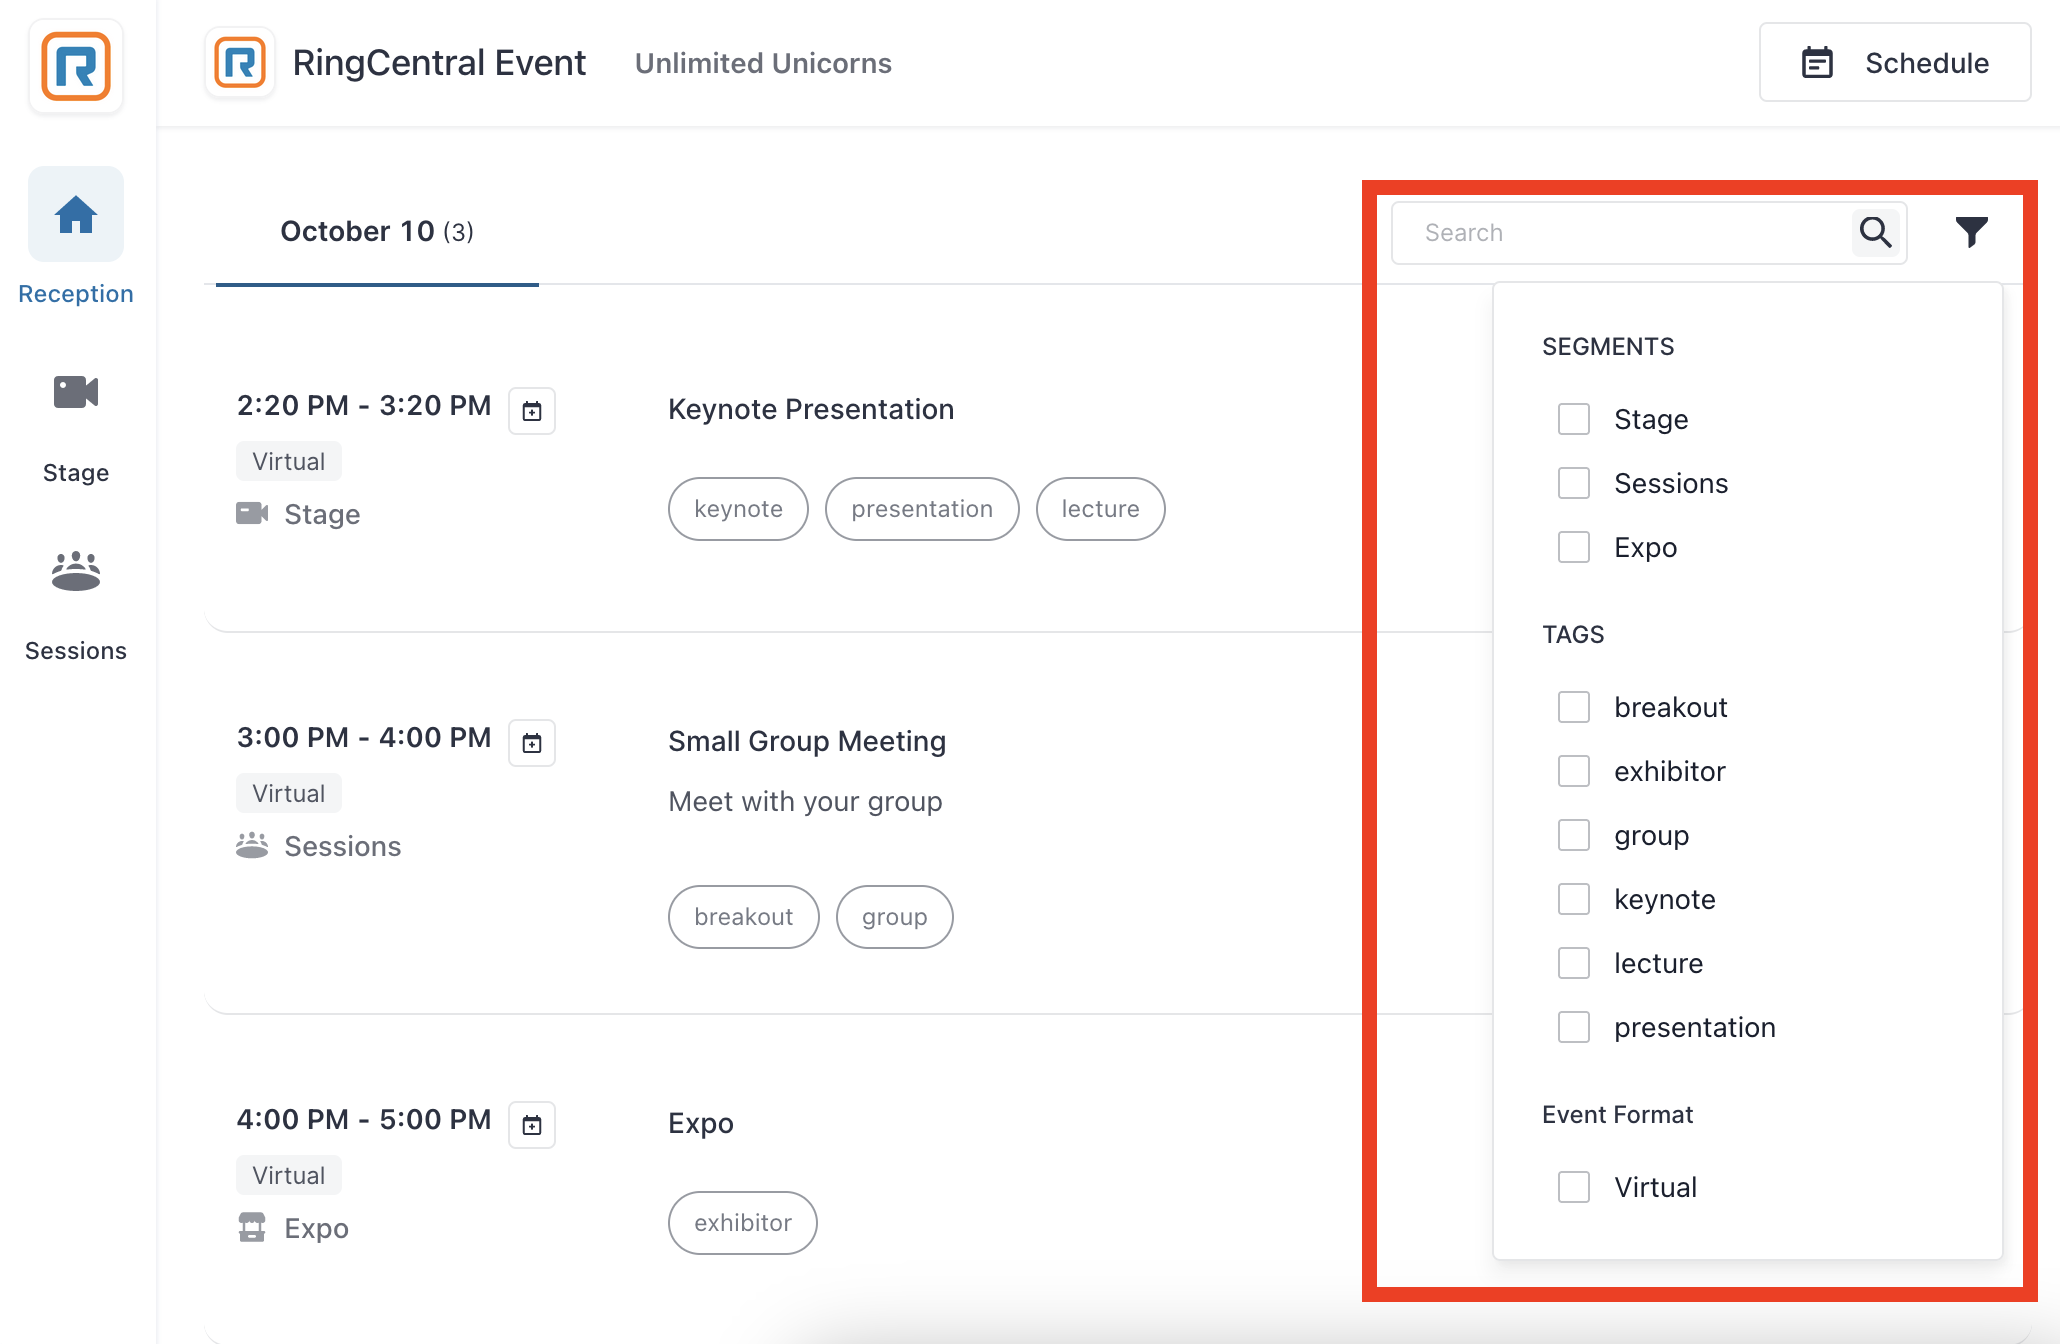
Task: Open Reception home icon
Action: [x=76, y=214]
